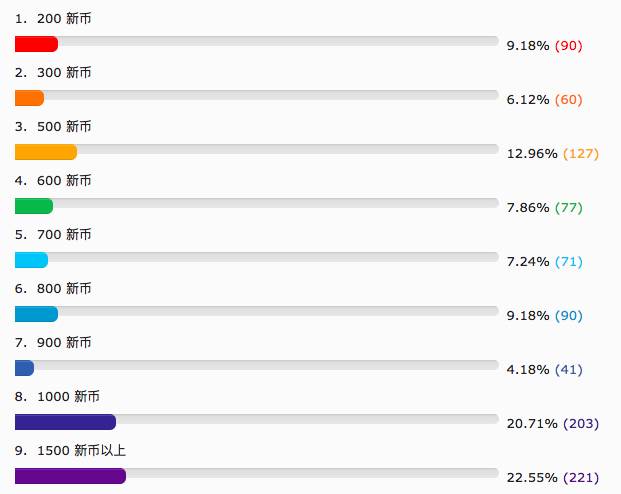
Task: Click the green (77) vote count
Action: click(x=568, y=208)
